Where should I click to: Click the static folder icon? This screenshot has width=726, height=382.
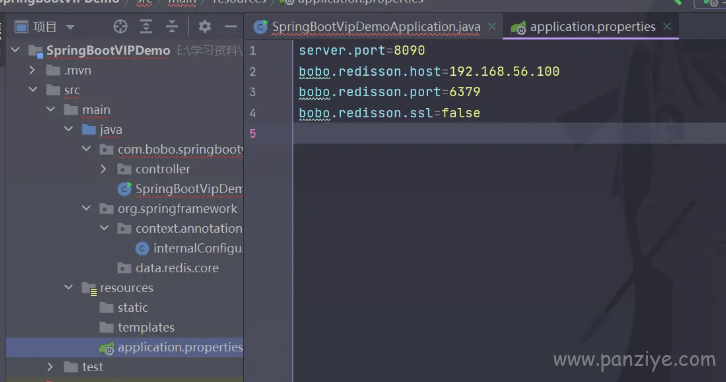(106, 307)
